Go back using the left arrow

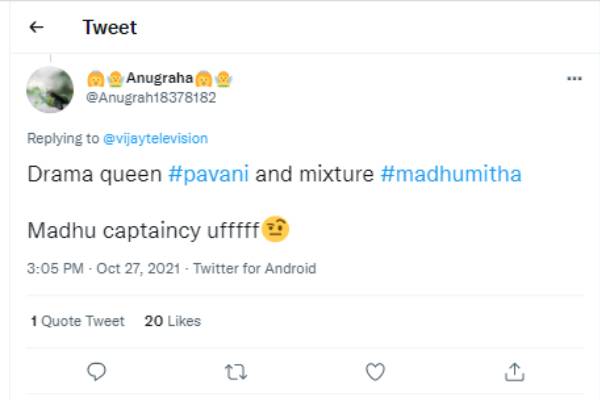click(x=37, y=27)
